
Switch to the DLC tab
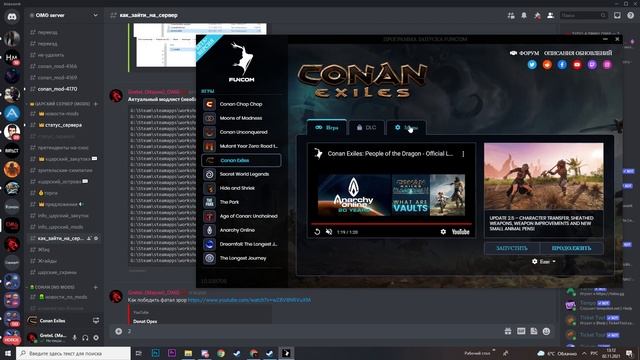coord(366,128)
